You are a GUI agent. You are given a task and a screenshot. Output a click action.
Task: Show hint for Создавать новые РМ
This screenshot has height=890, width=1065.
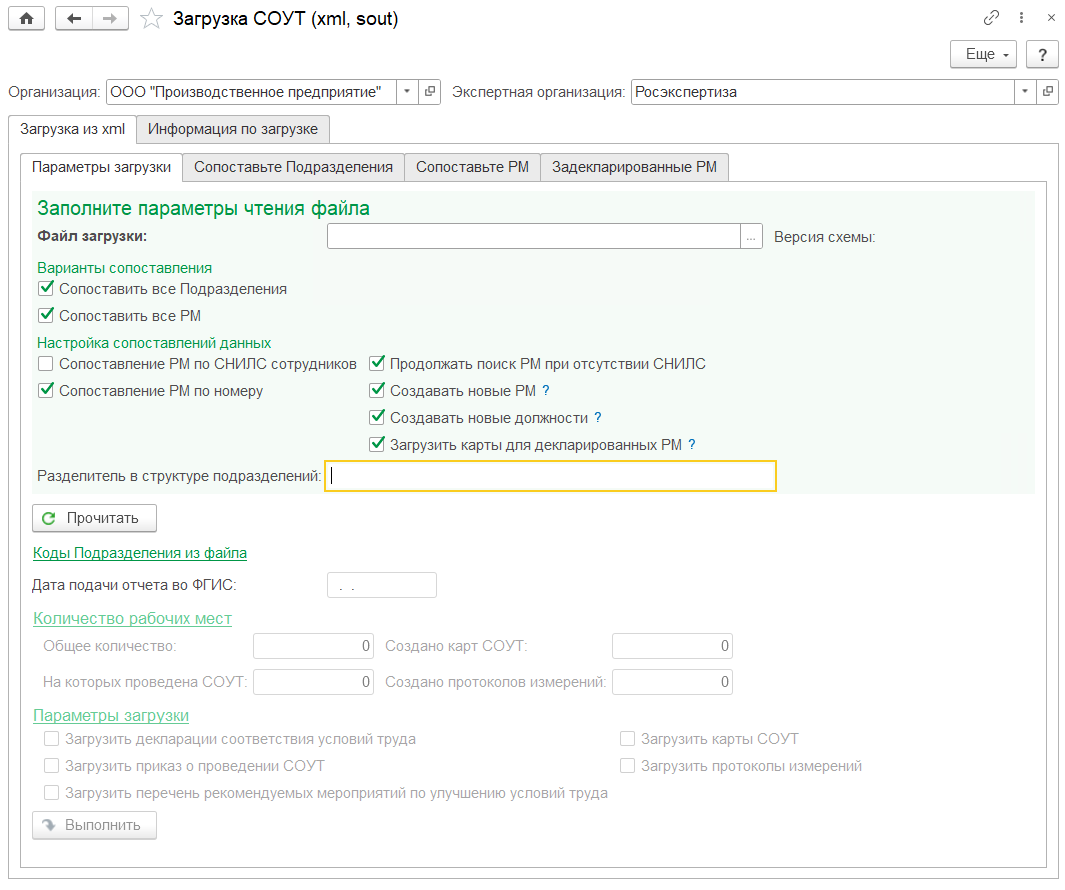coord(546,391)
